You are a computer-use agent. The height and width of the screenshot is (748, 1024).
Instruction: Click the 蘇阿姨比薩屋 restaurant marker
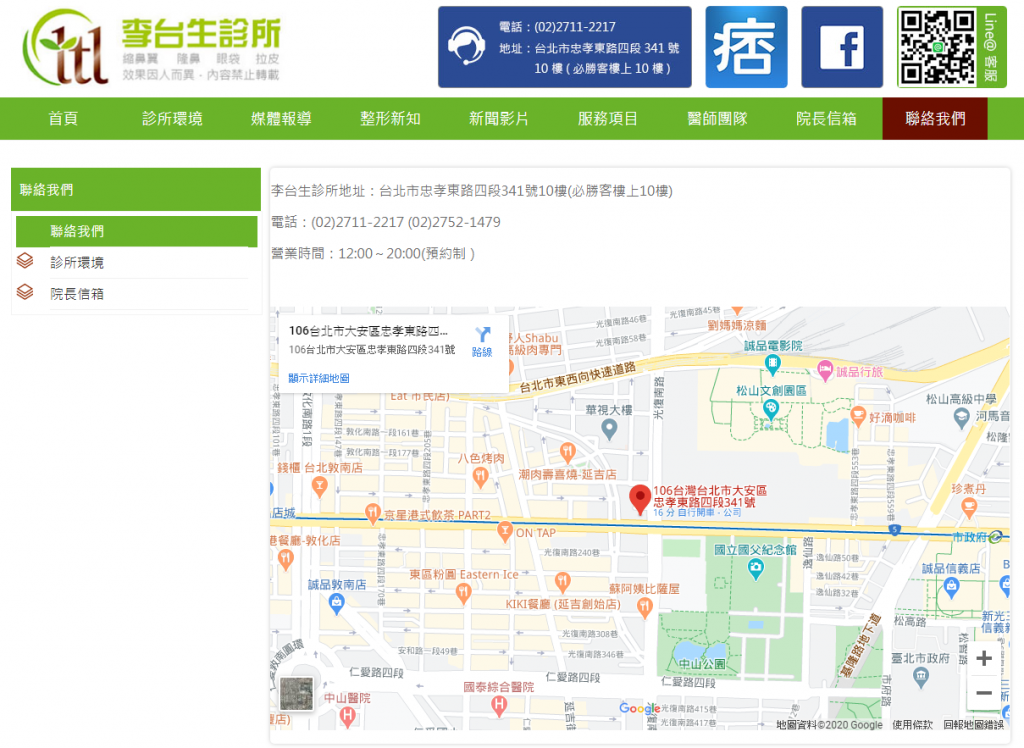[x=645, y=608]
